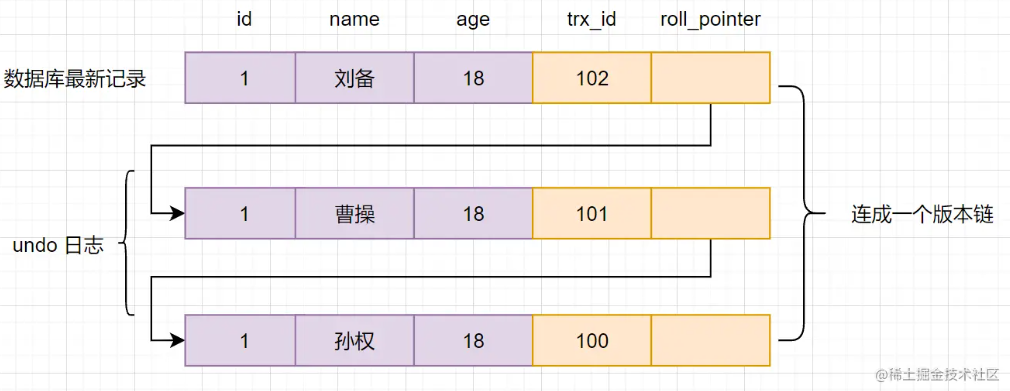Select the 数据库最新记录 label
1010x391 pixels.
[x=75, y=79]
